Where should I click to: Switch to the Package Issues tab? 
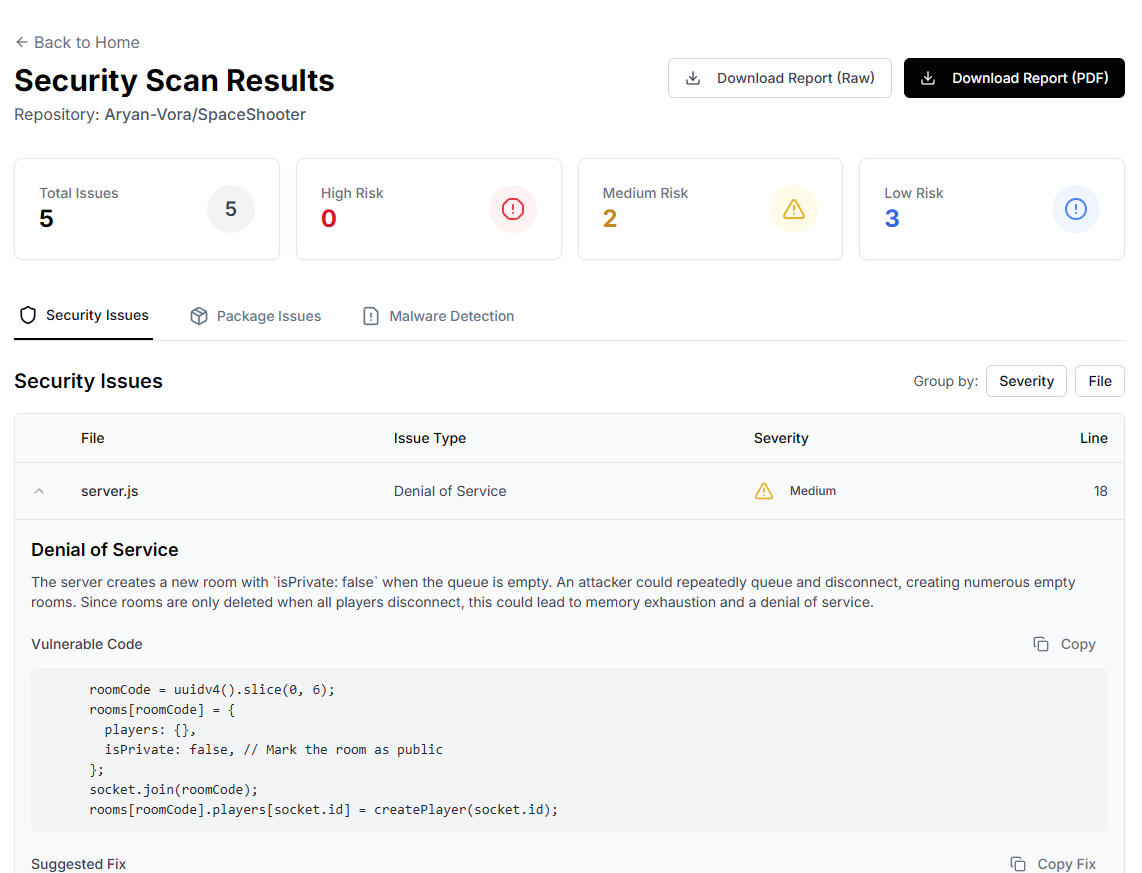pyautogui.click(x=256, y=316)
